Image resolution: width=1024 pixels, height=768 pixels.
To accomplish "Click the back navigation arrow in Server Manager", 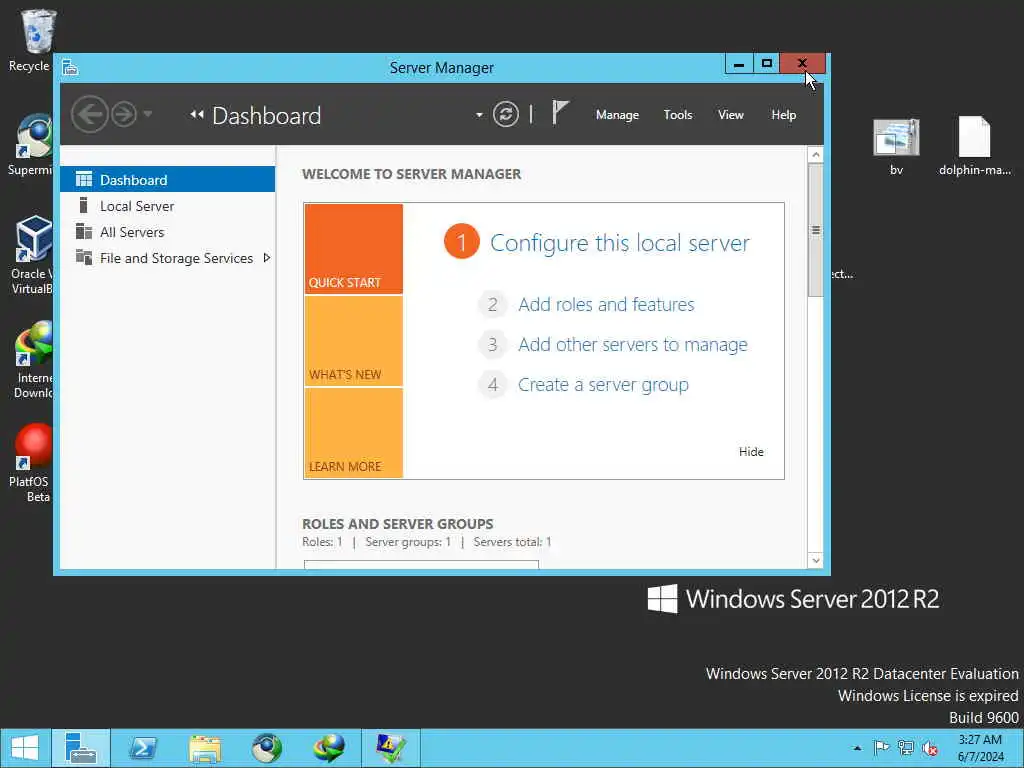I will click(x=89, y=114).
